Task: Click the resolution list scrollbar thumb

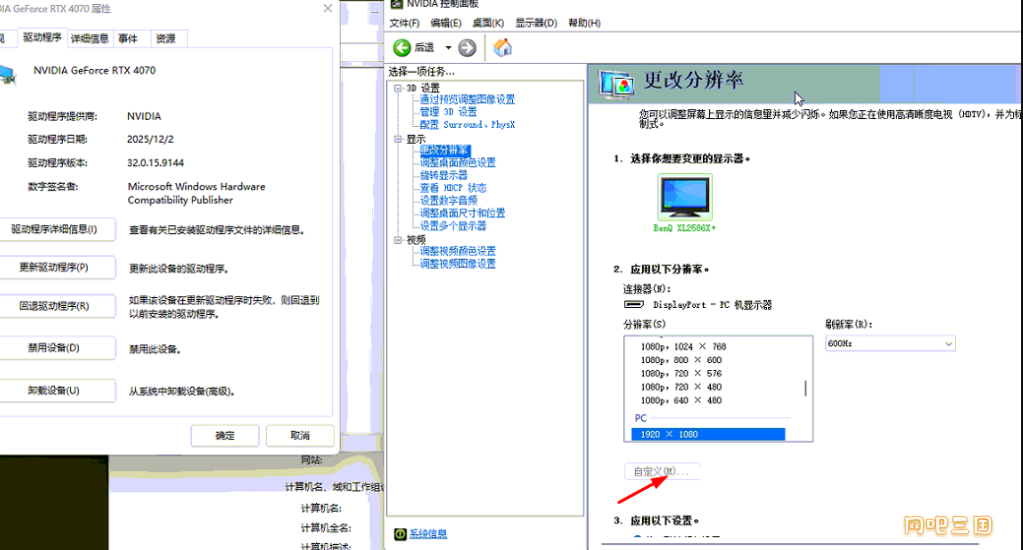Action: coord(805,388)
